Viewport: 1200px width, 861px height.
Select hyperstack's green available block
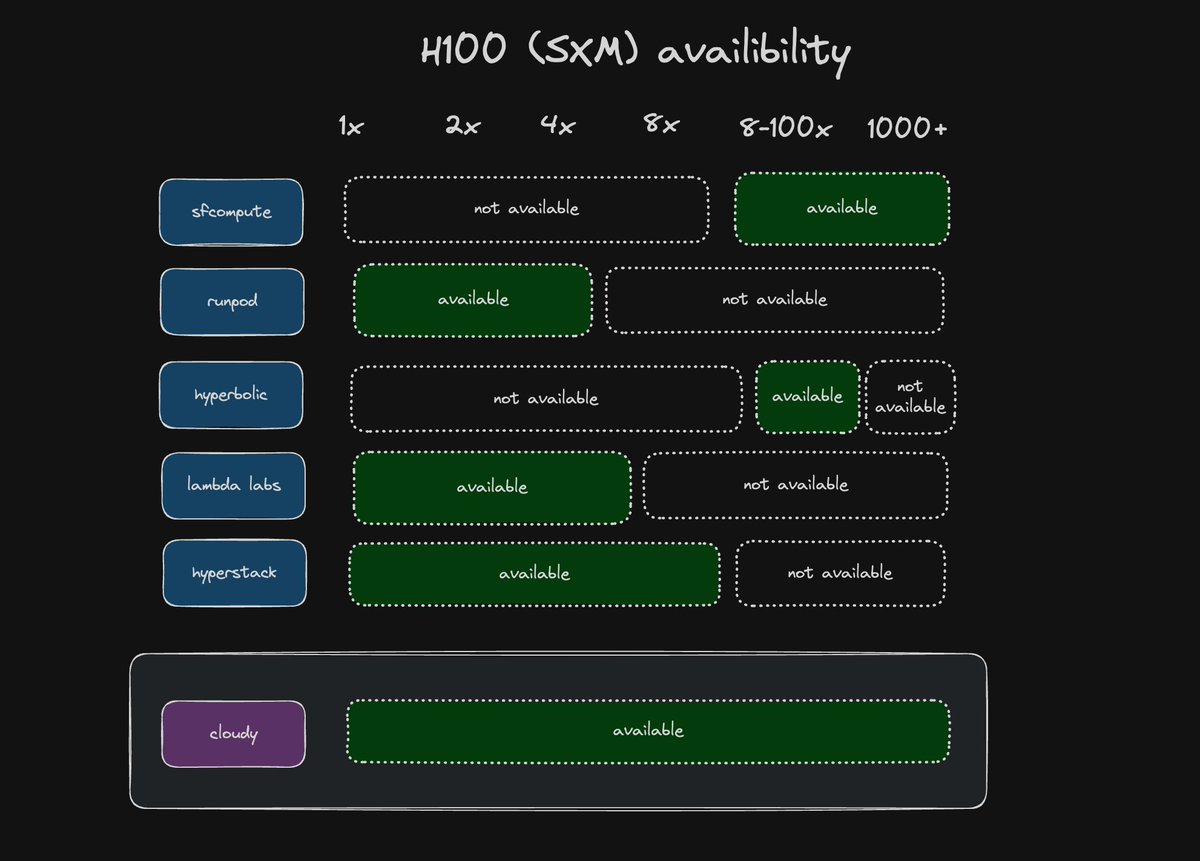534,574
